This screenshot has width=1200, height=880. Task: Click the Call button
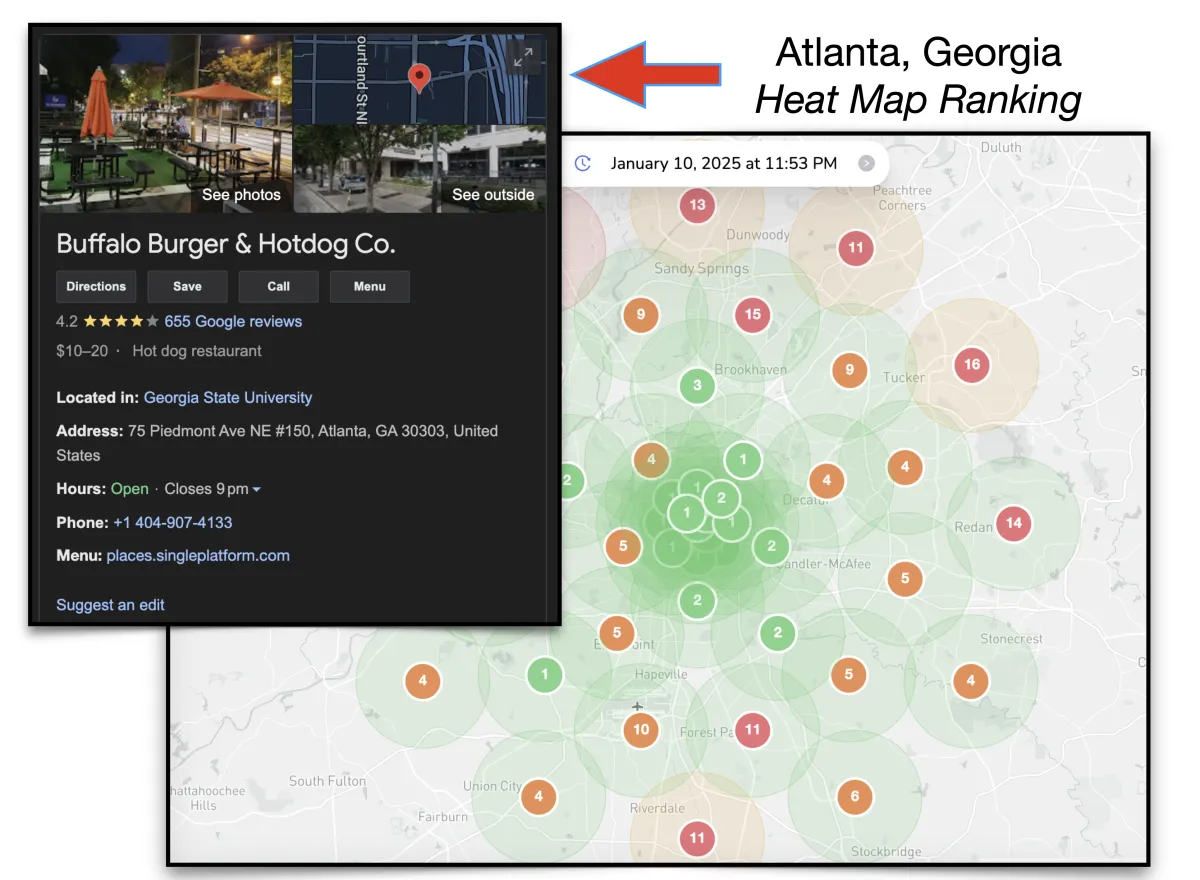278,286
